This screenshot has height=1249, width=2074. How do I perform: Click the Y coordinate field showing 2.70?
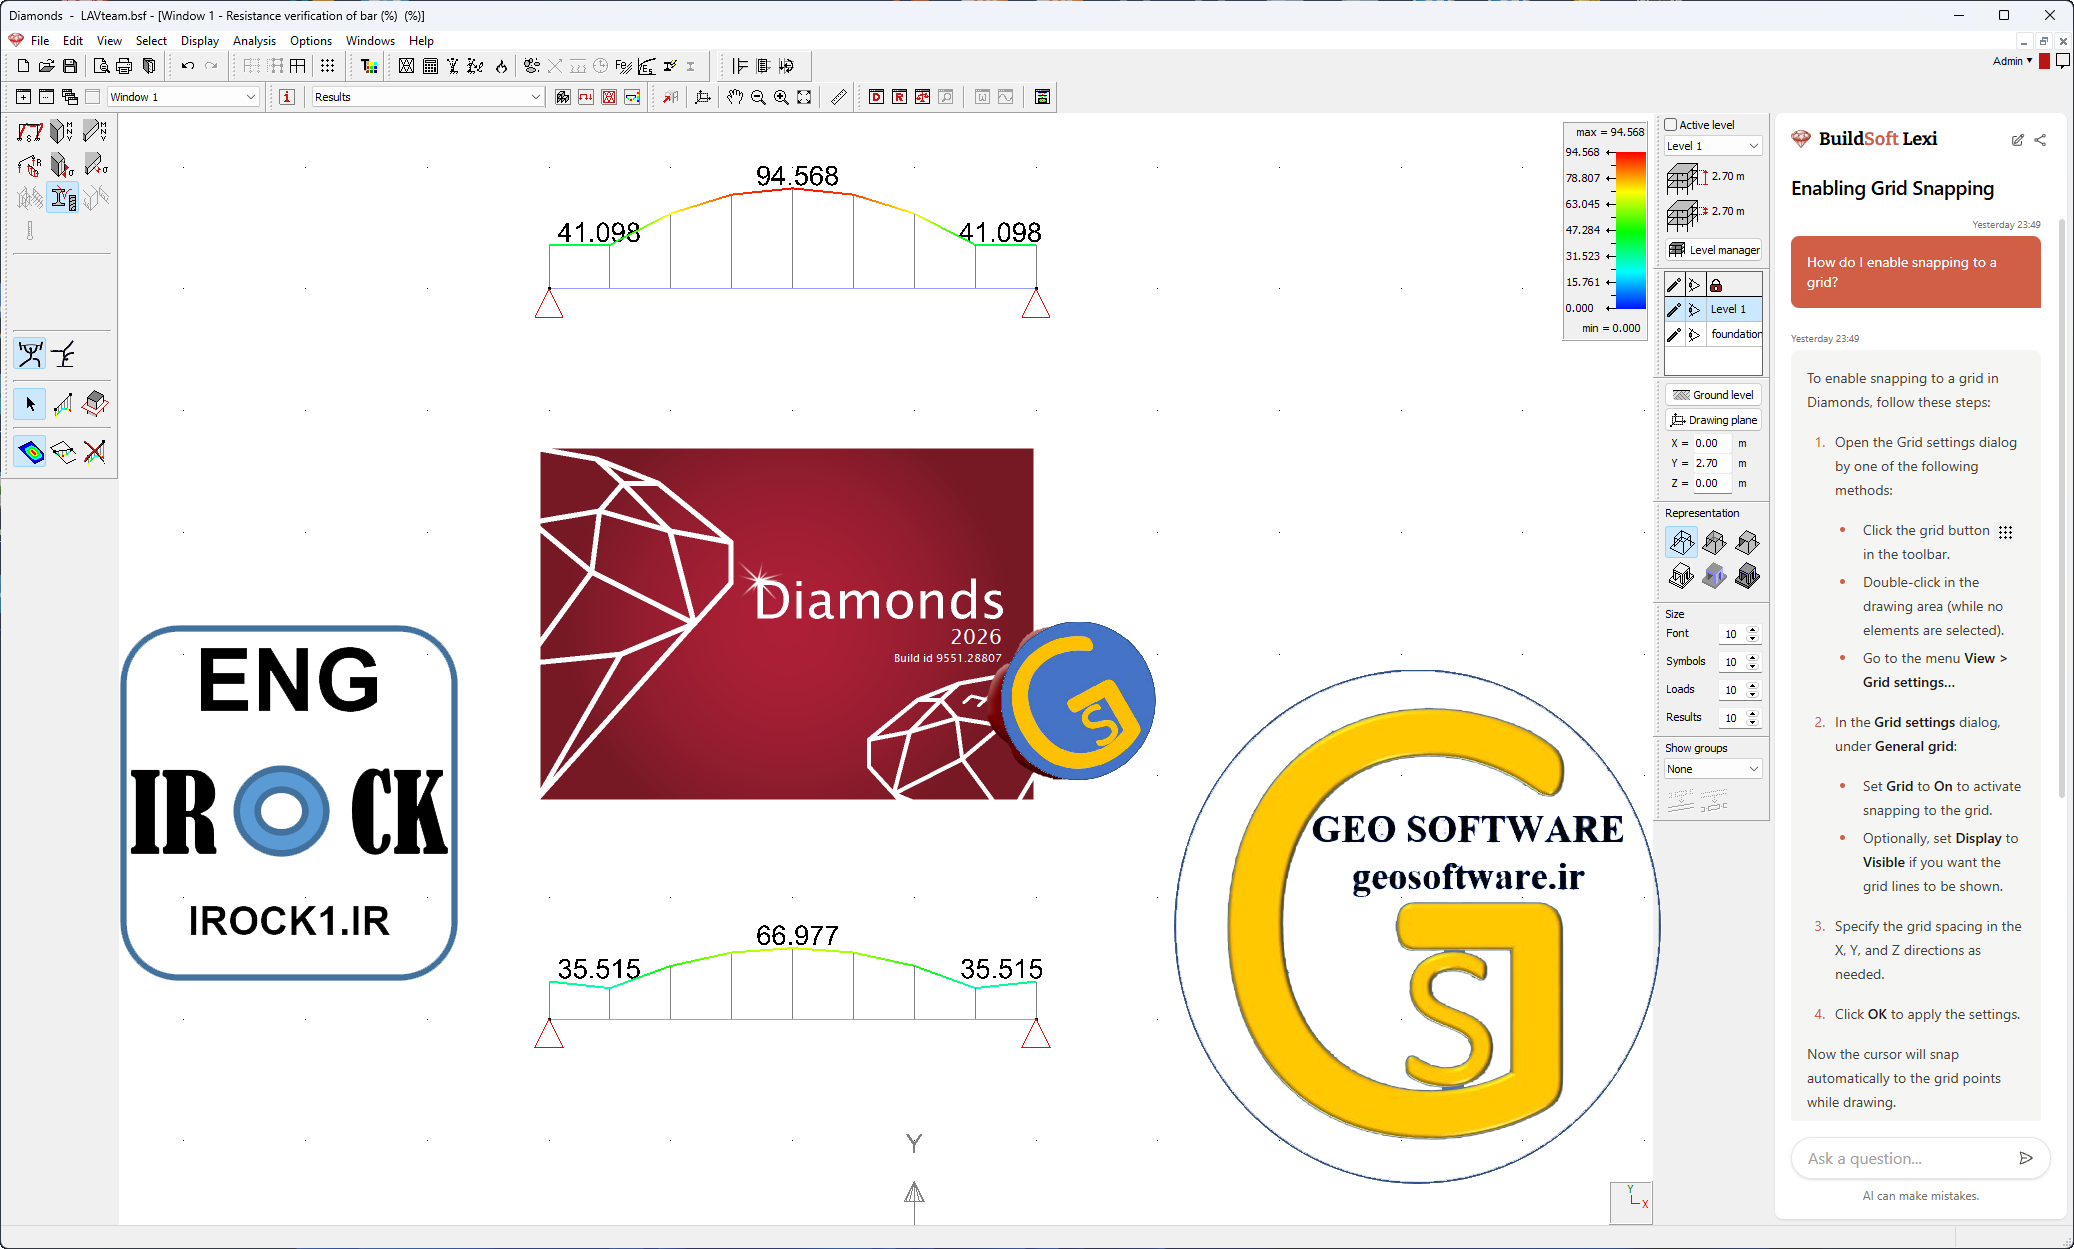[x=1712, y=463]
